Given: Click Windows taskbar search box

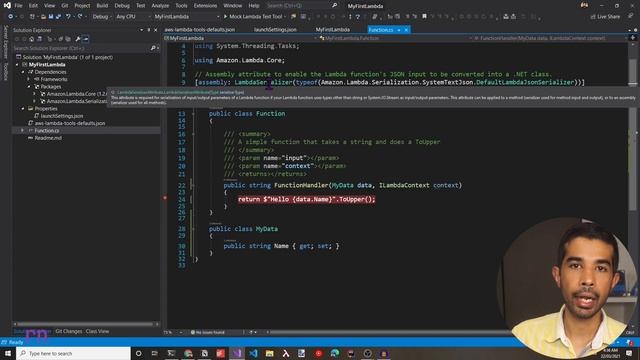Looking at the screenshot, I should (x=73, y=353).
